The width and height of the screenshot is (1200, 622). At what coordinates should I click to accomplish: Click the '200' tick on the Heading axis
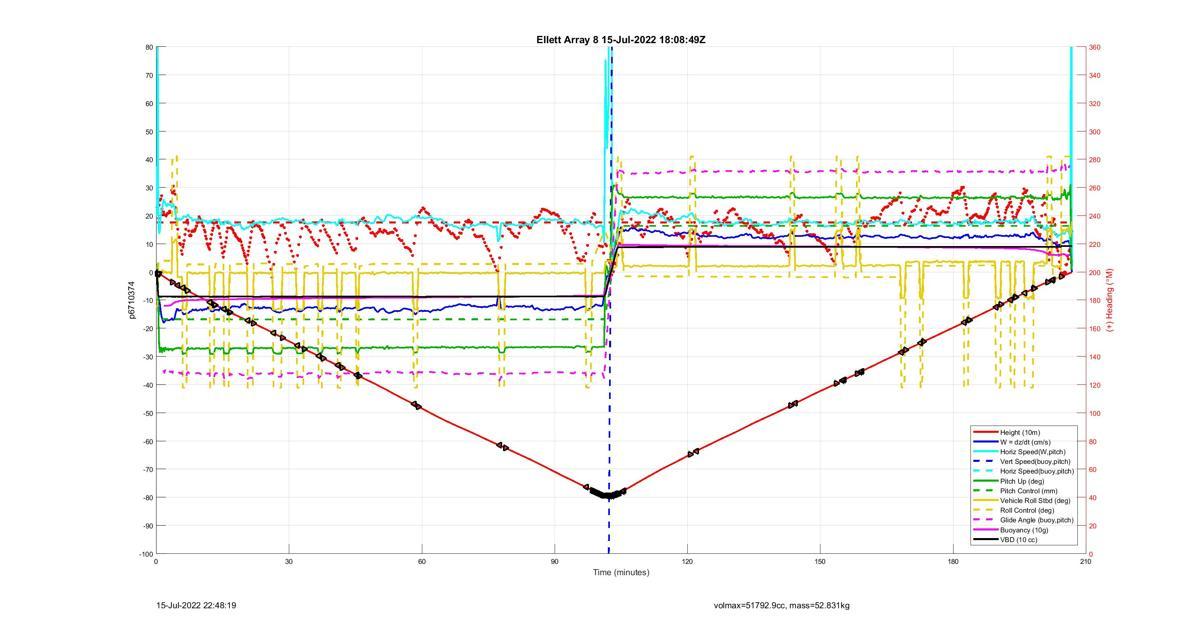tap(1095, 273)
